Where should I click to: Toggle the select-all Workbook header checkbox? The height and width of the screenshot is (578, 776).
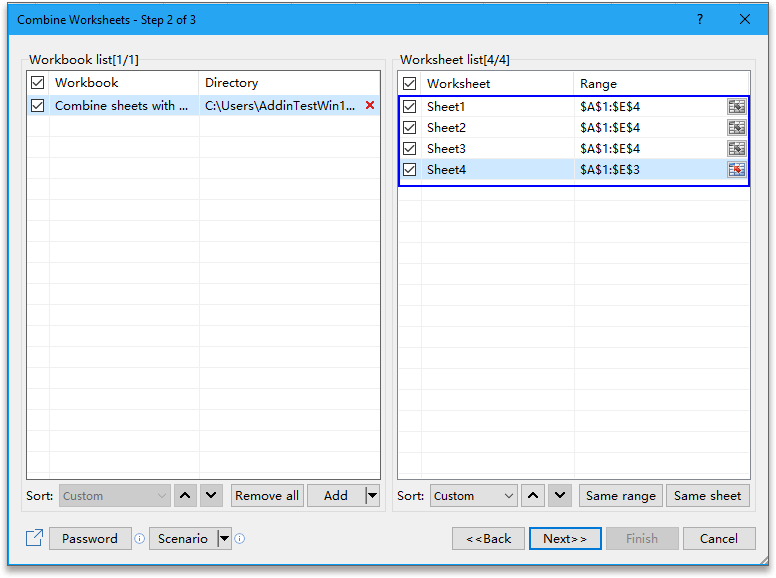click(38, 82)
